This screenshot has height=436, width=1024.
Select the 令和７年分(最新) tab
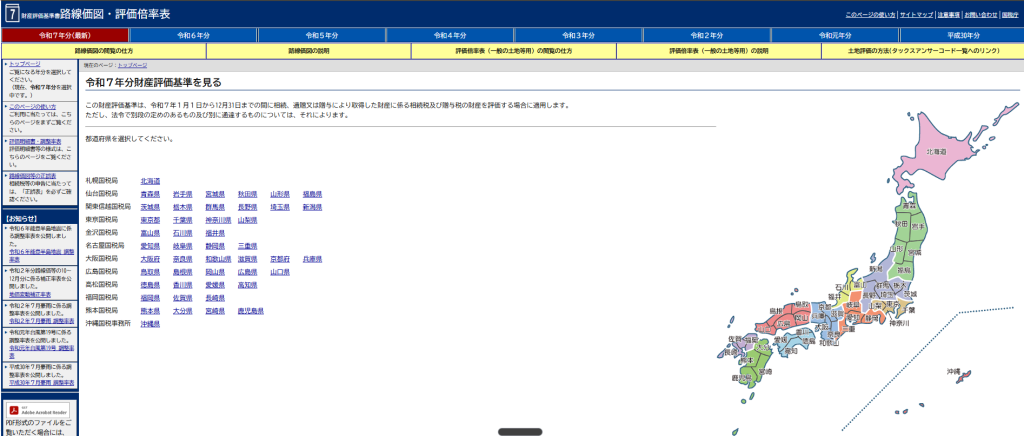pos(64,35)
